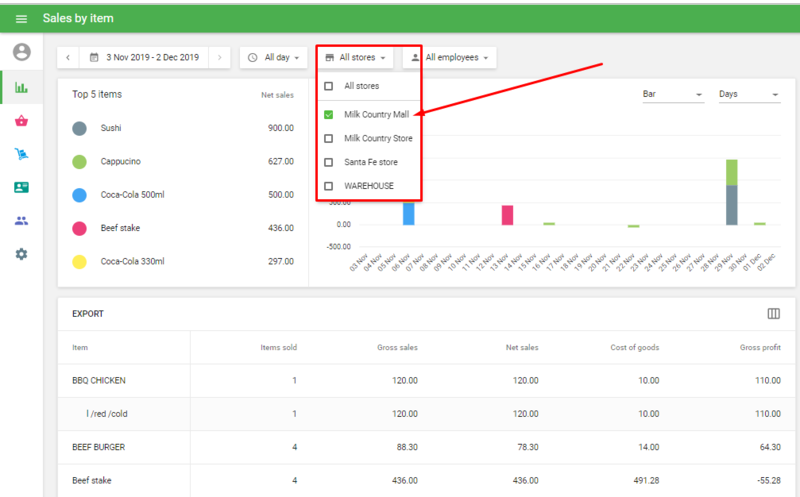Click the EXPORT button
This screenshot has height=497, width=800.
click(x=88, y=314)
